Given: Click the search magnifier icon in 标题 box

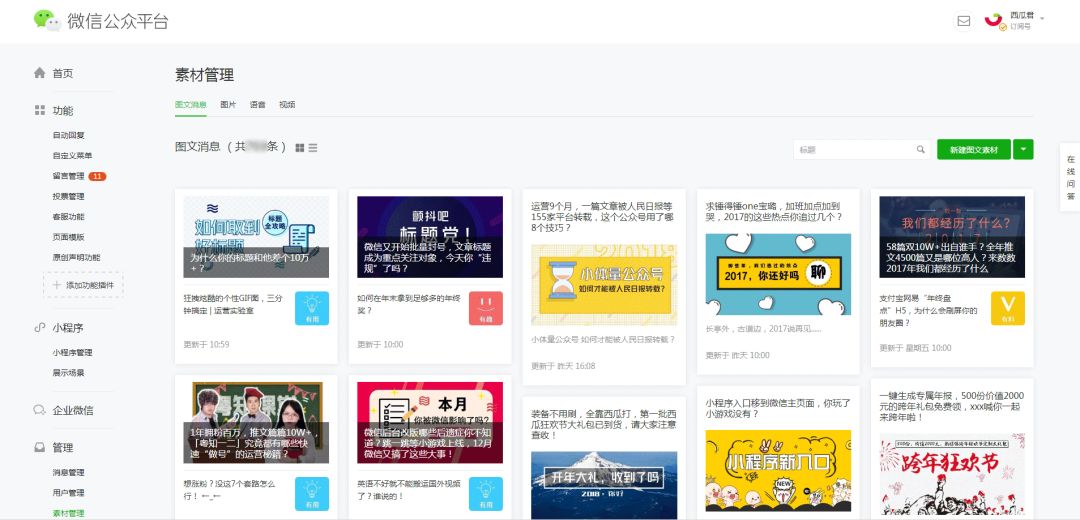Looking at the screenshot, I should (x=921, y=150).
